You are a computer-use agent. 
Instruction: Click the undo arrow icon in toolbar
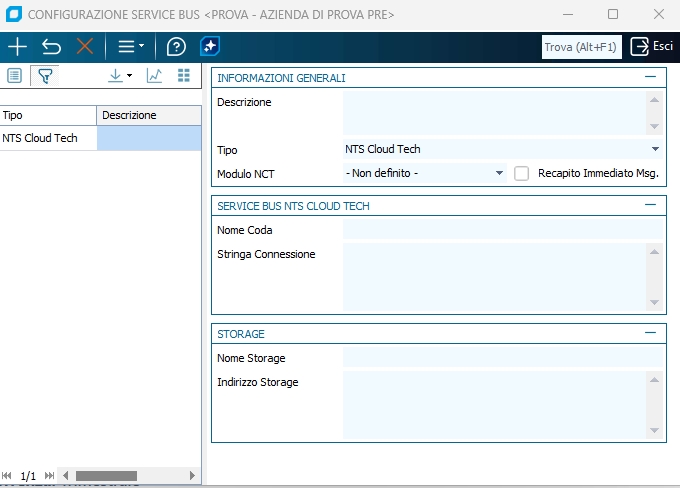pyautogui.click(x=51, y=47)
